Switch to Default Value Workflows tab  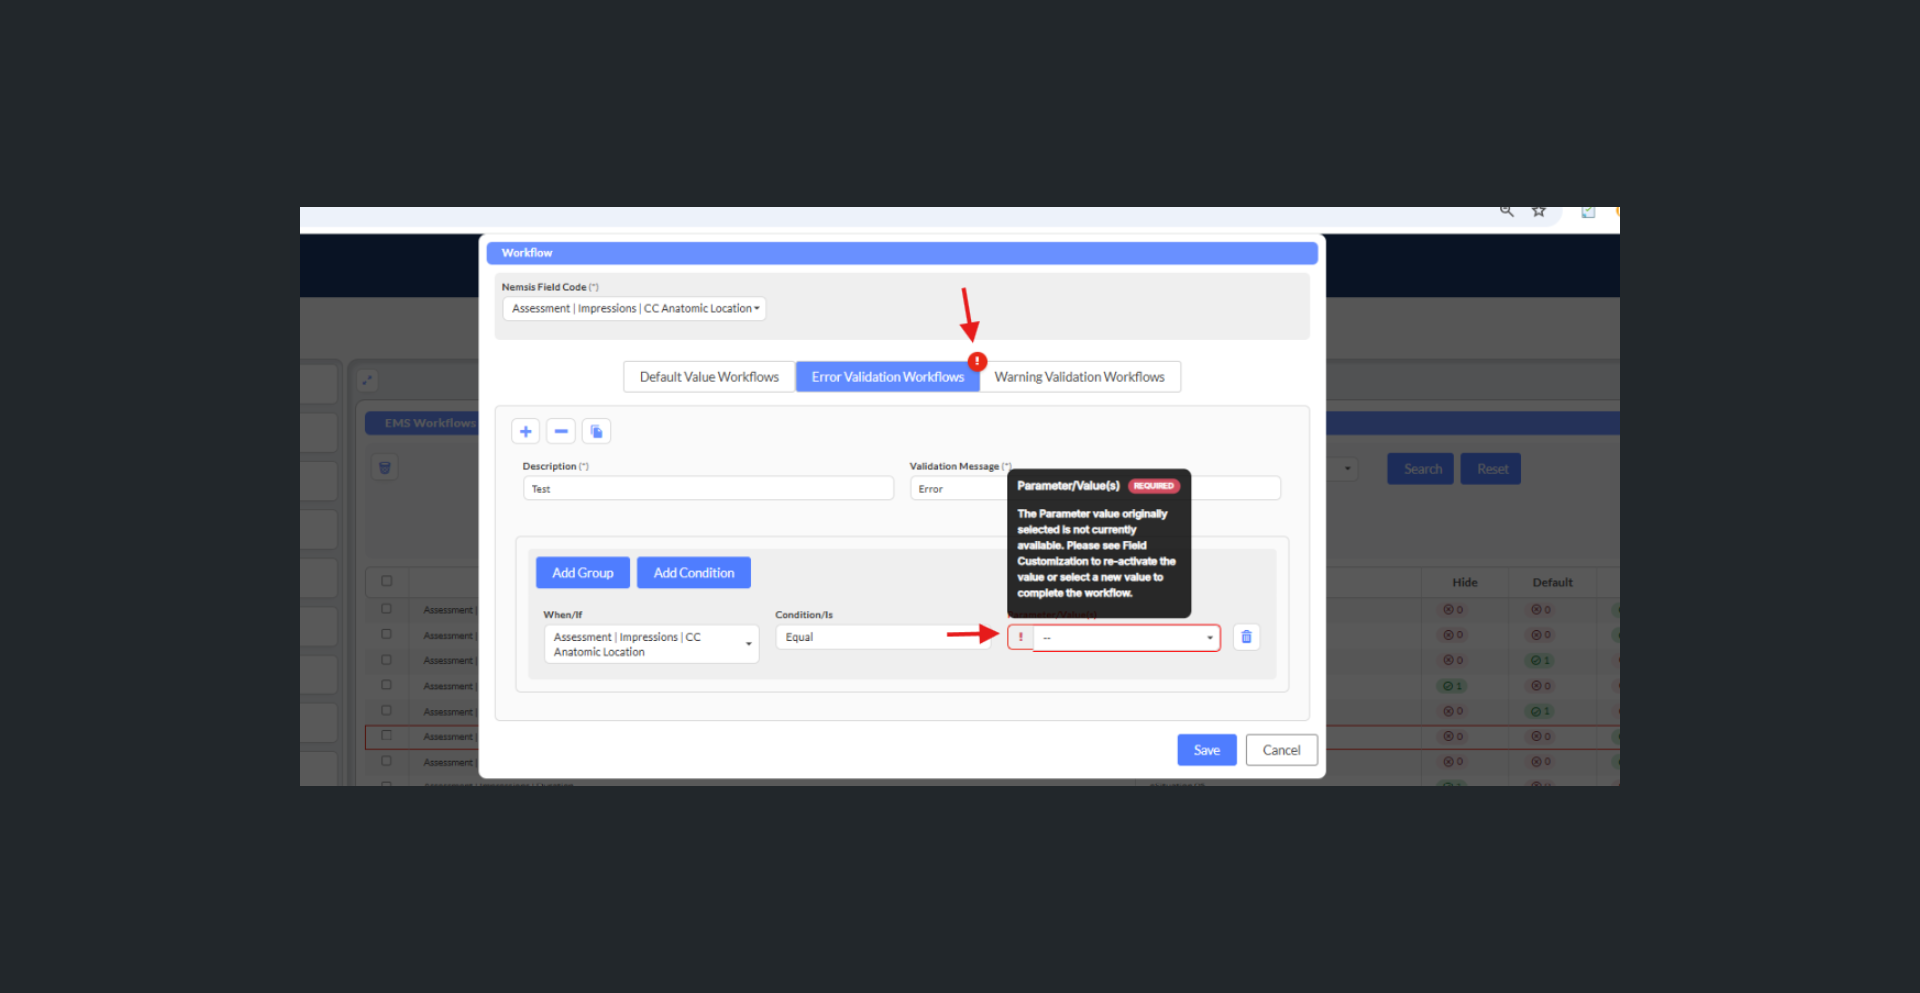tap(709, 377)
